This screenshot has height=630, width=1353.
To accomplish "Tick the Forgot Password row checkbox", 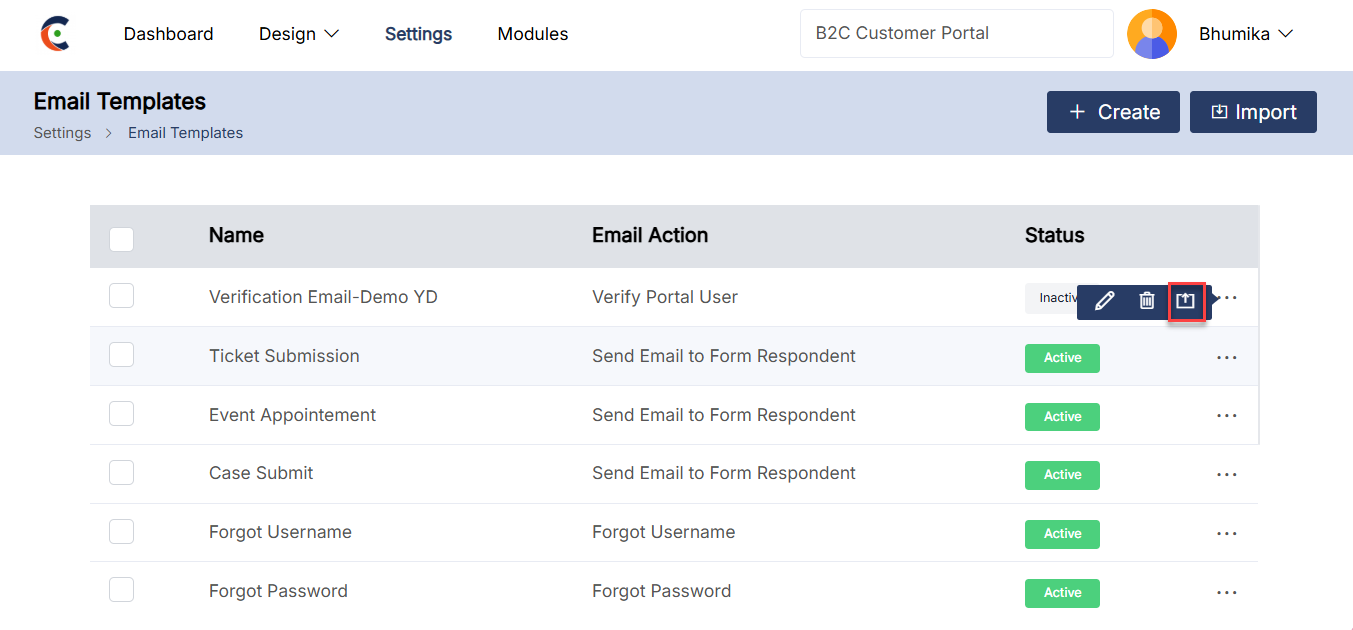I will [x=121, y=590].
